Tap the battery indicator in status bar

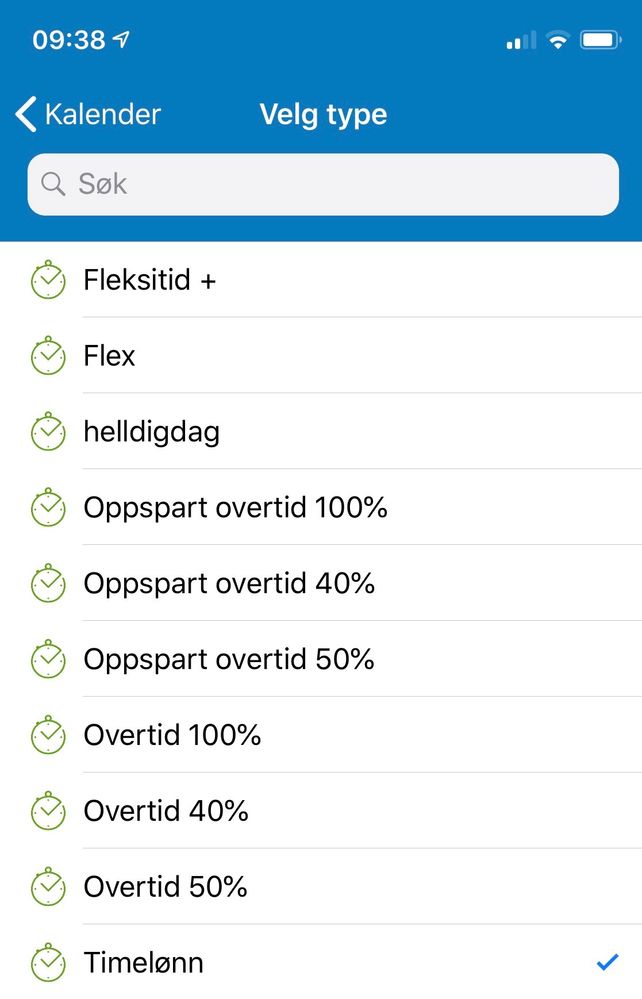(601, 40)
